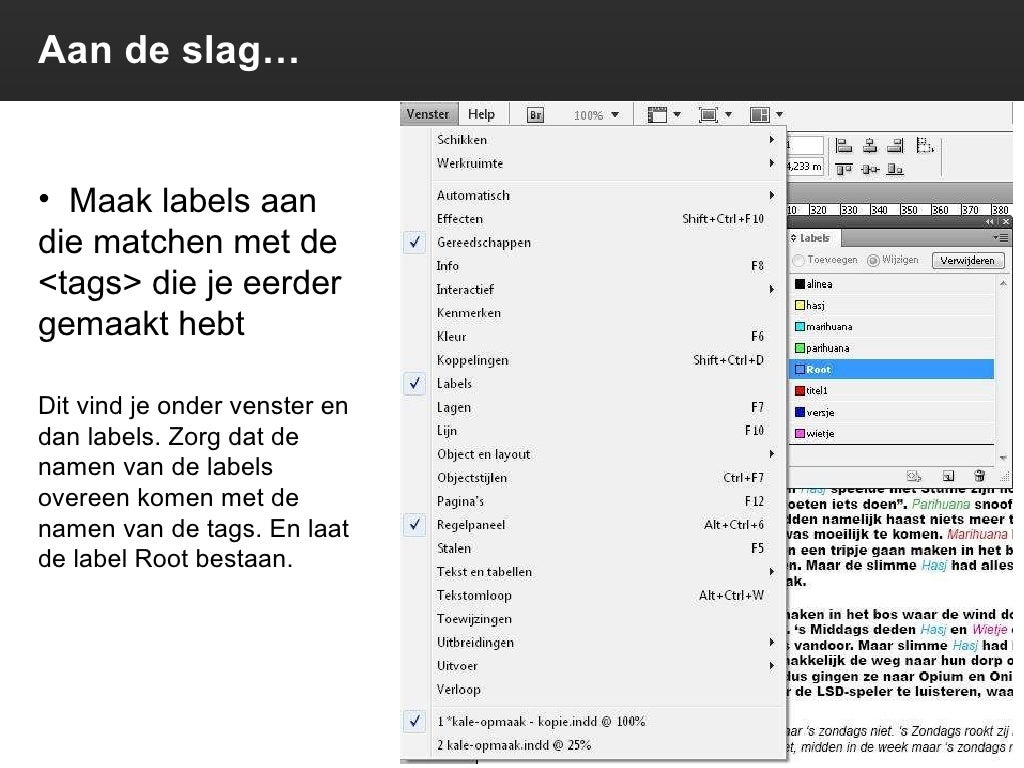Open the view options icon dropdown
1024x768 pixels.
[x=664, y=115]
